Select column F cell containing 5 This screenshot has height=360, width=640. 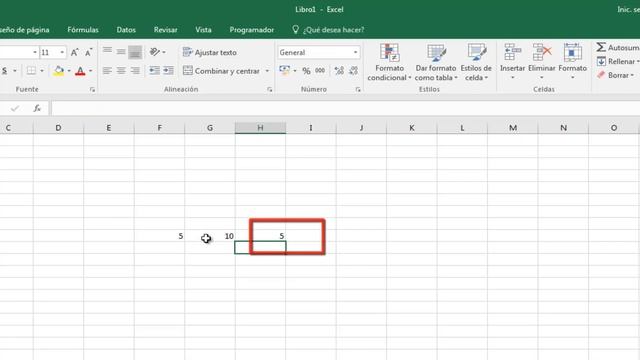(x=159, y=236)
